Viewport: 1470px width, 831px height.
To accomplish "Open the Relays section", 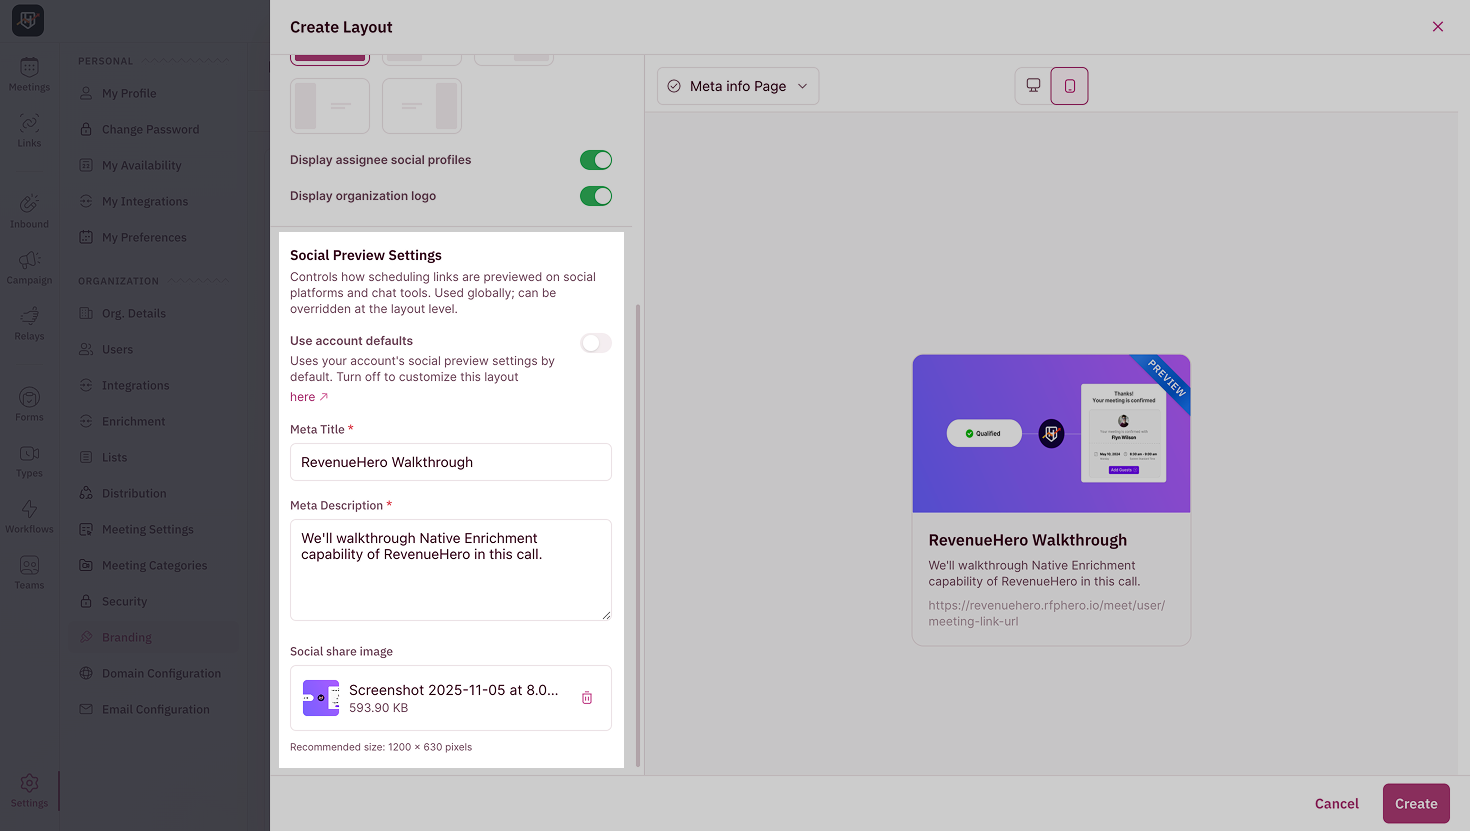I will point(29,322).
